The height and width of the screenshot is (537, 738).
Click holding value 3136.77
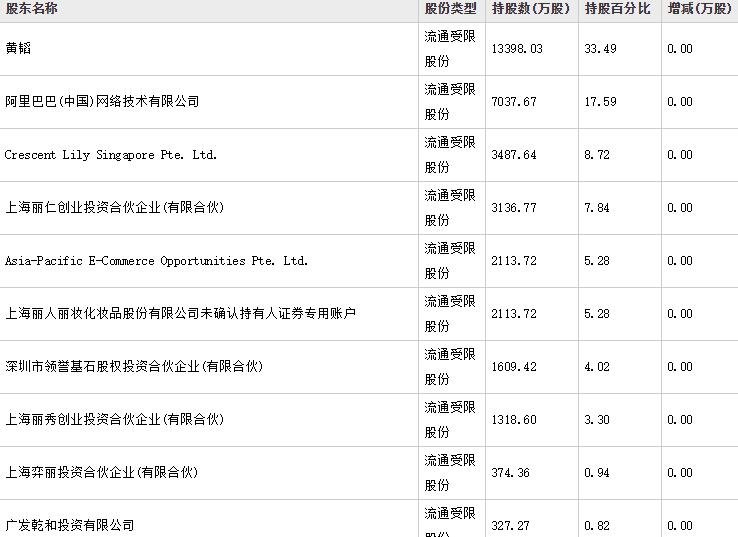coord(514,208)
